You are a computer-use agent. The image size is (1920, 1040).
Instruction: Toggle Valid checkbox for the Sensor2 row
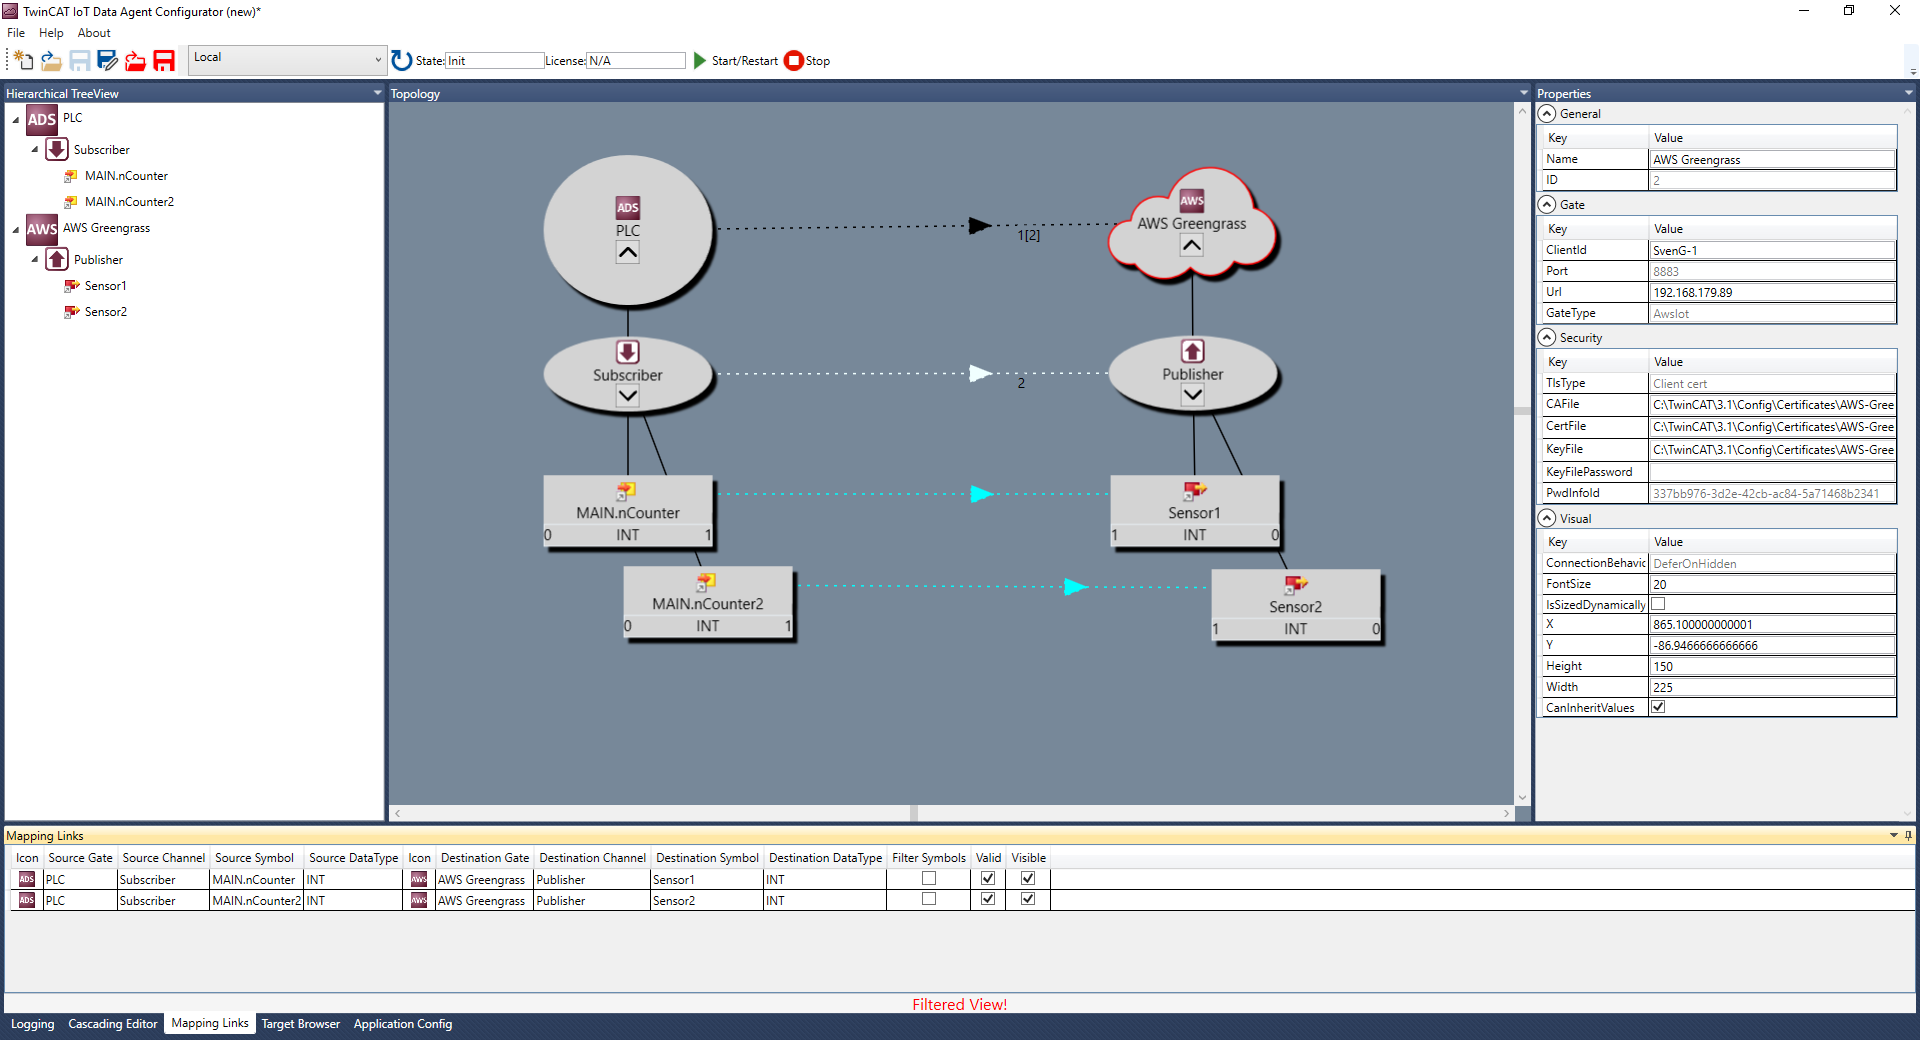[988, 899]
